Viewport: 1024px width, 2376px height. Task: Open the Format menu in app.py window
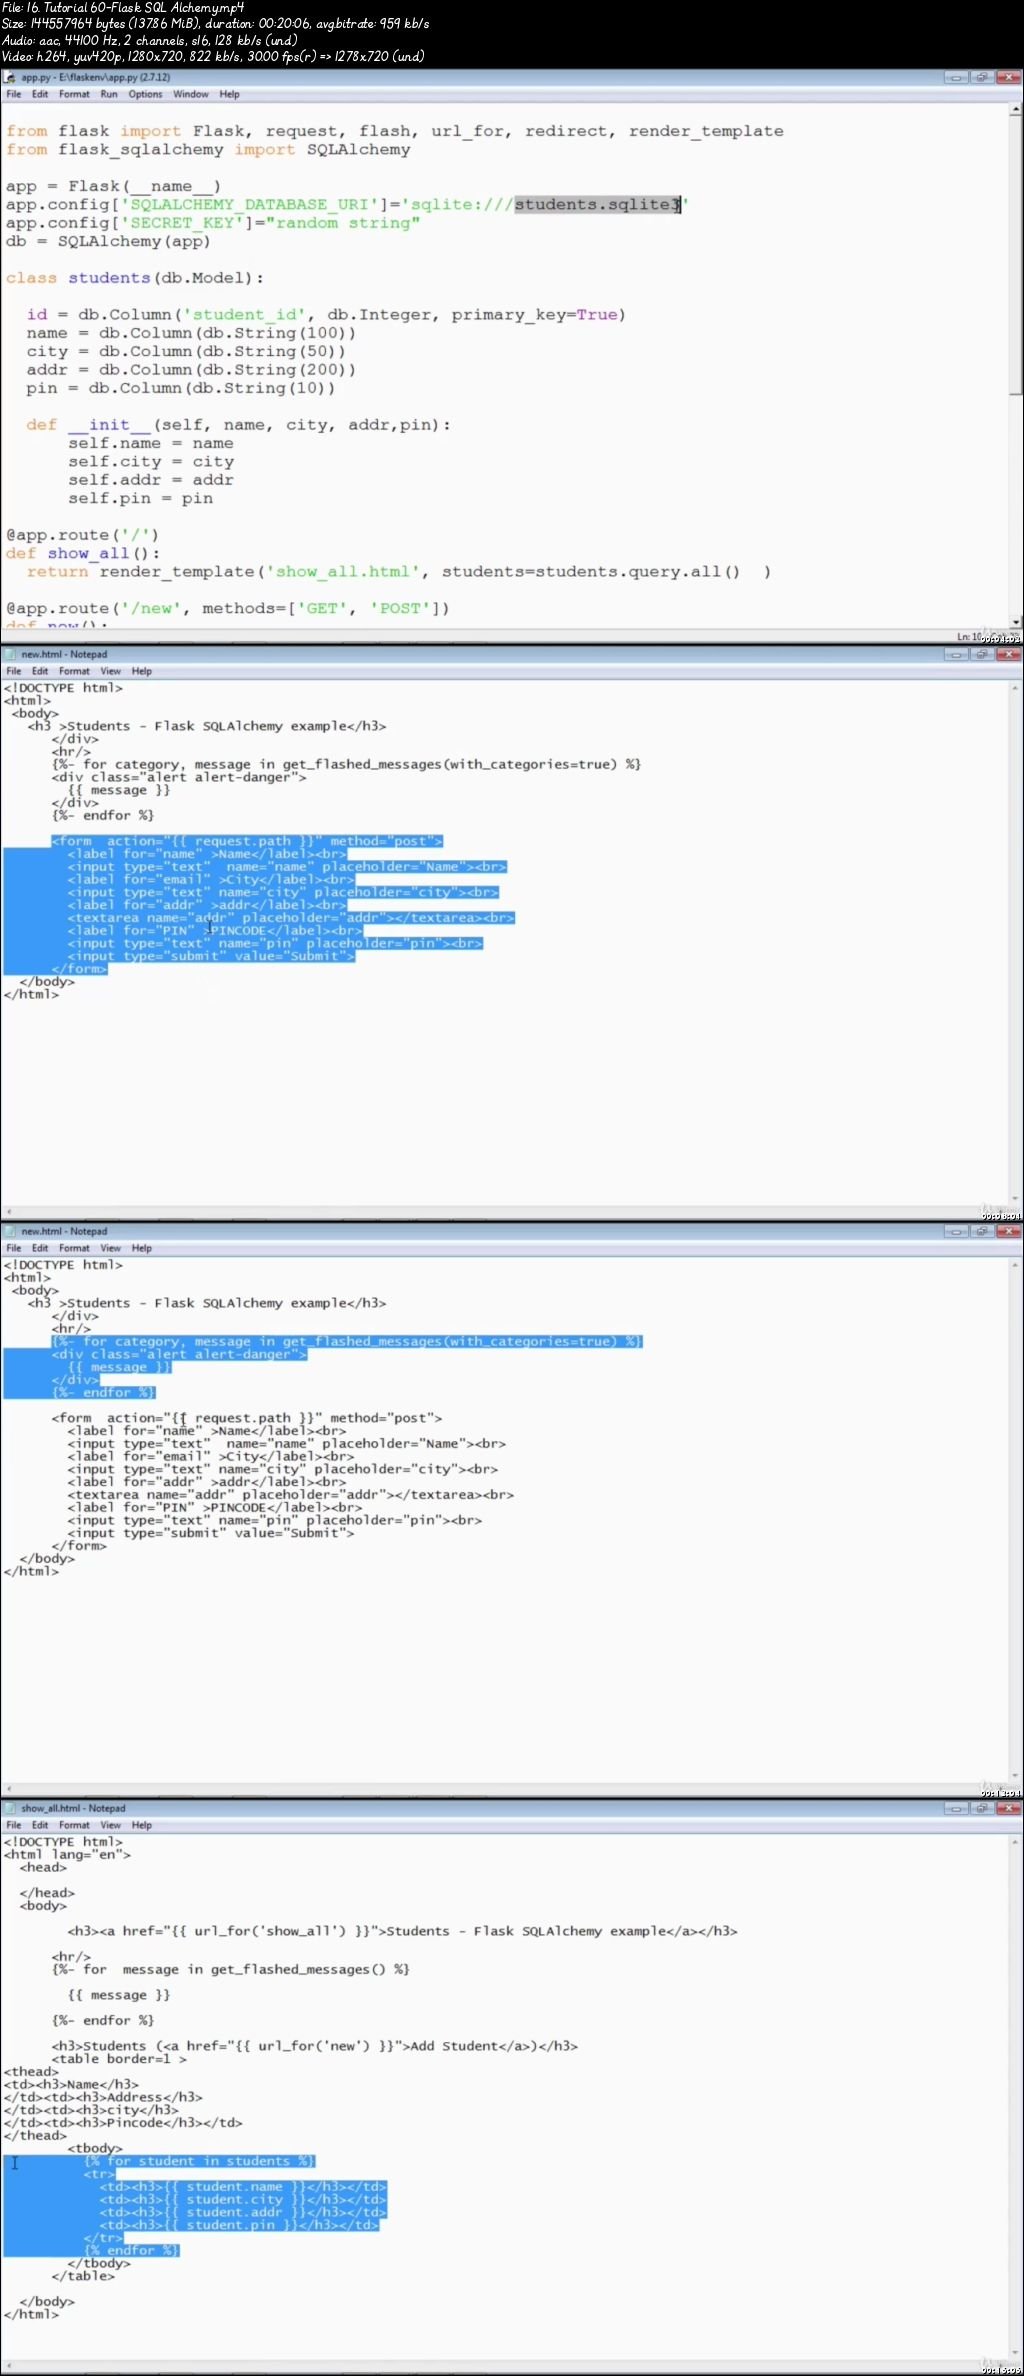pyautogui.click(x=74, y=94)
